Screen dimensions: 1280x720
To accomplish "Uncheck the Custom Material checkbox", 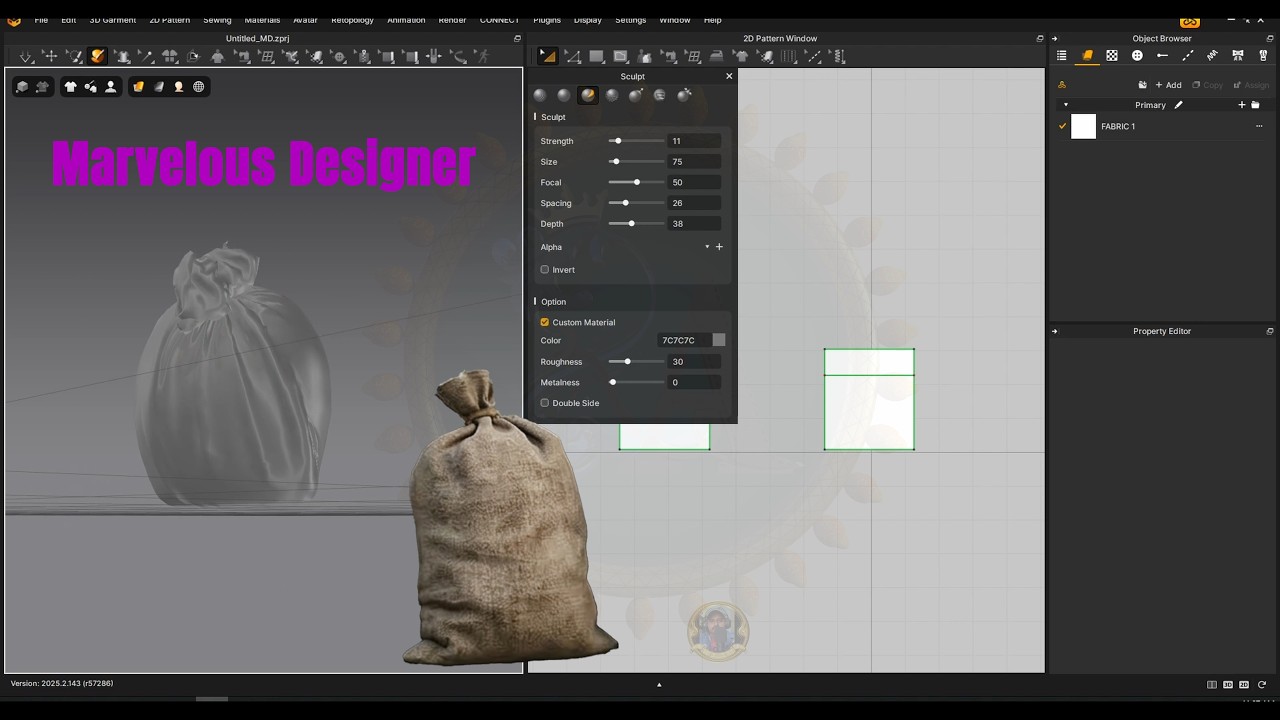I will click(545, 322).
